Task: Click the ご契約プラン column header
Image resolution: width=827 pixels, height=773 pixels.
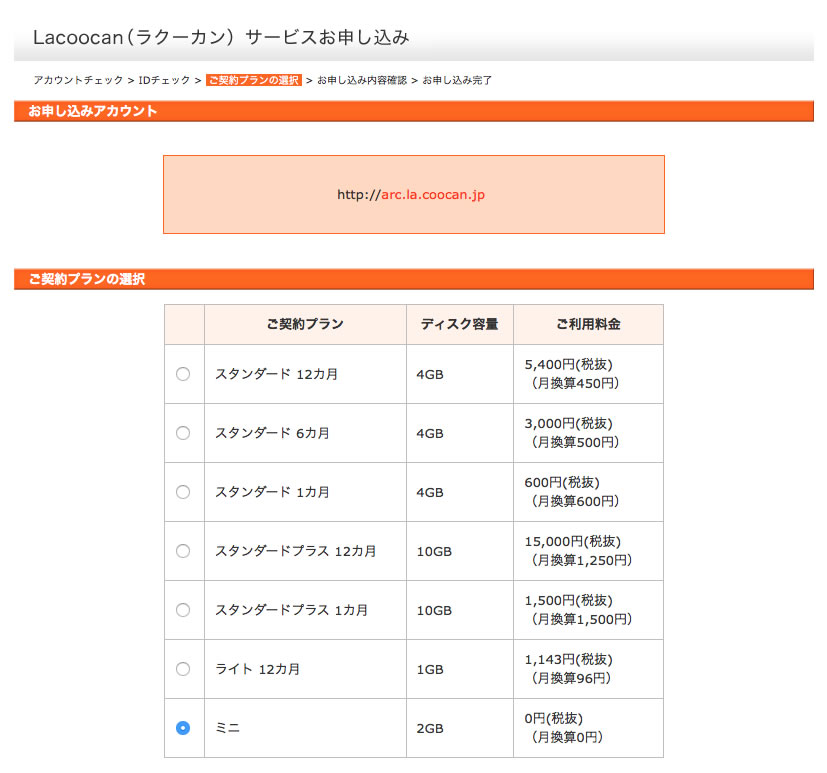Action: [x=305, y=324]
